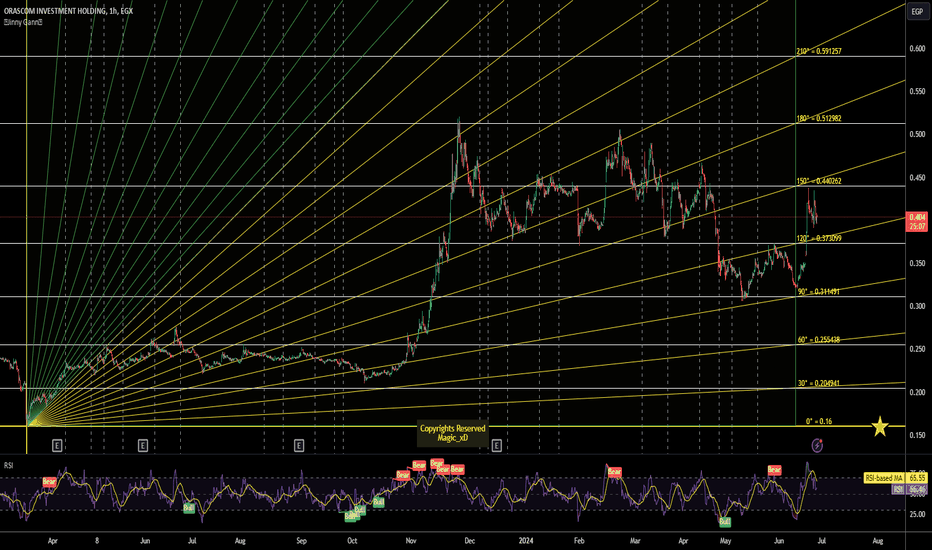Open the EGP currency selector
Screen dimensions: 932x550
coord(917,12)
